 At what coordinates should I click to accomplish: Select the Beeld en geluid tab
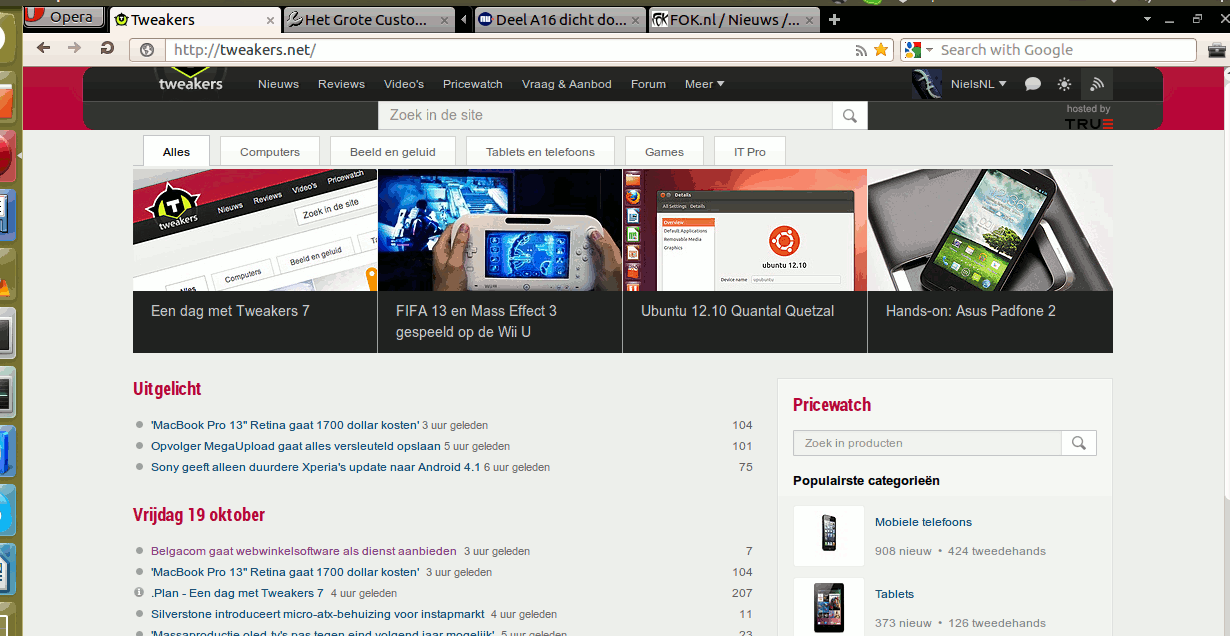point(393,152)
